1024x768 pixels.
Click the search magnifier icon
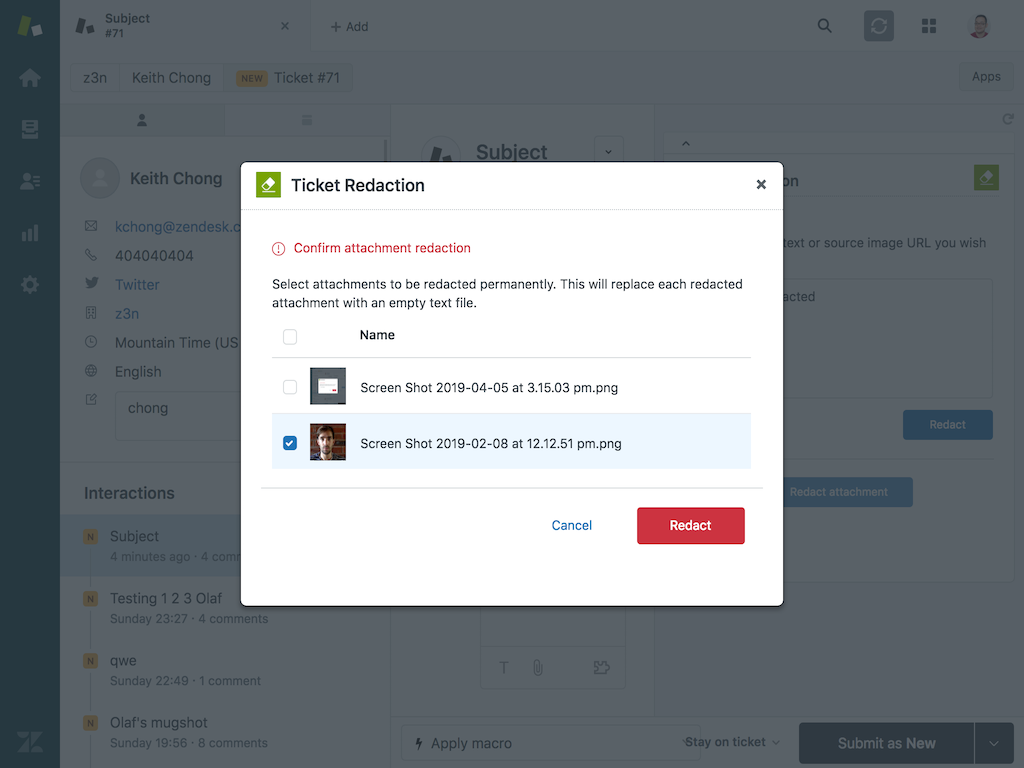pyautogui.click(x=825, y=26)
